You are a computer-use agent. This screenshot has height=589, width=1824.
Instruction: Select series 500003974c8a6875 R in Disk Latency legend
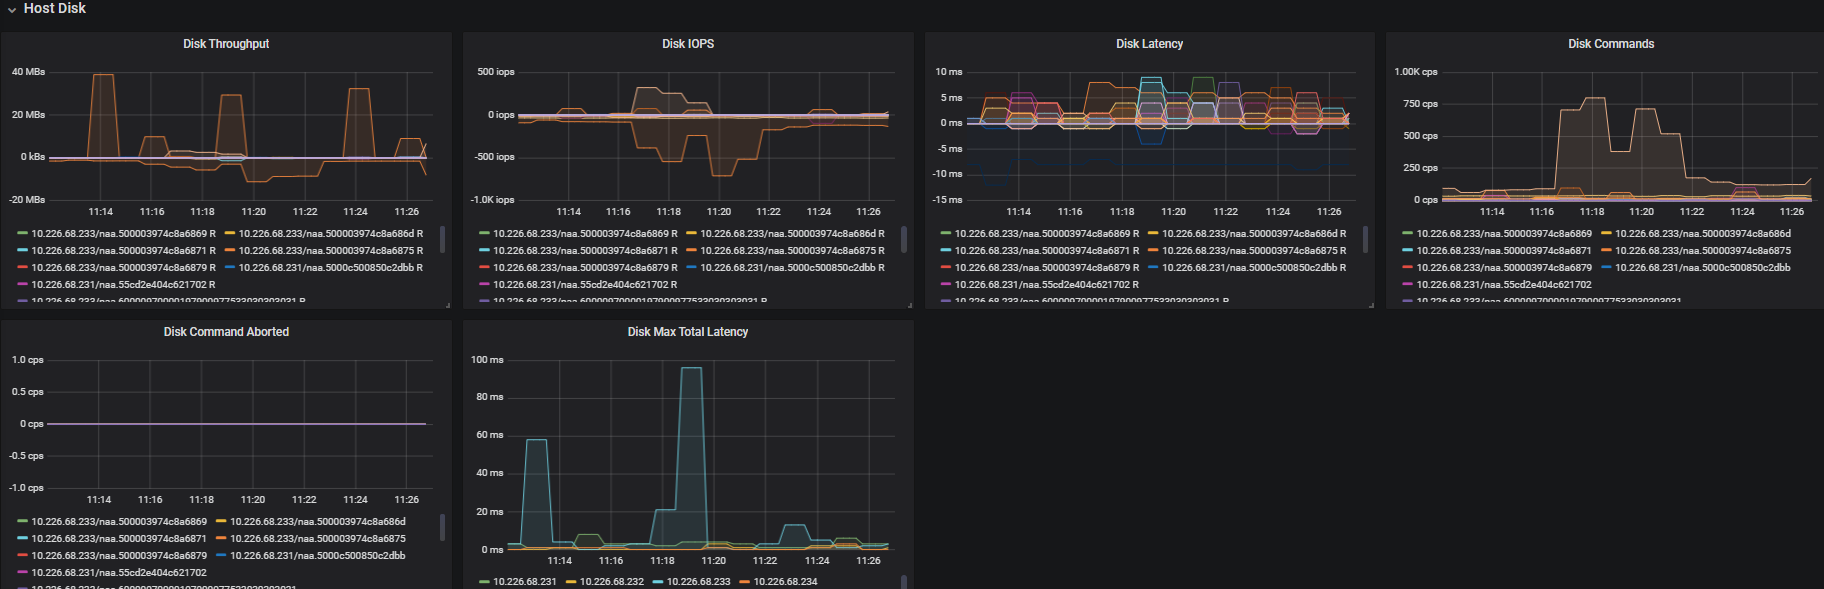coord(1254,251)
